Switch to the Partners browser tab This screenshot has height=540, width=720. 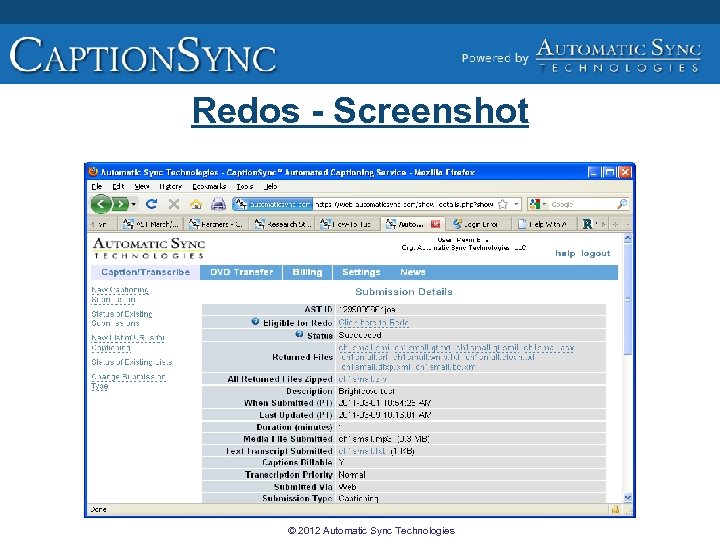216,224
